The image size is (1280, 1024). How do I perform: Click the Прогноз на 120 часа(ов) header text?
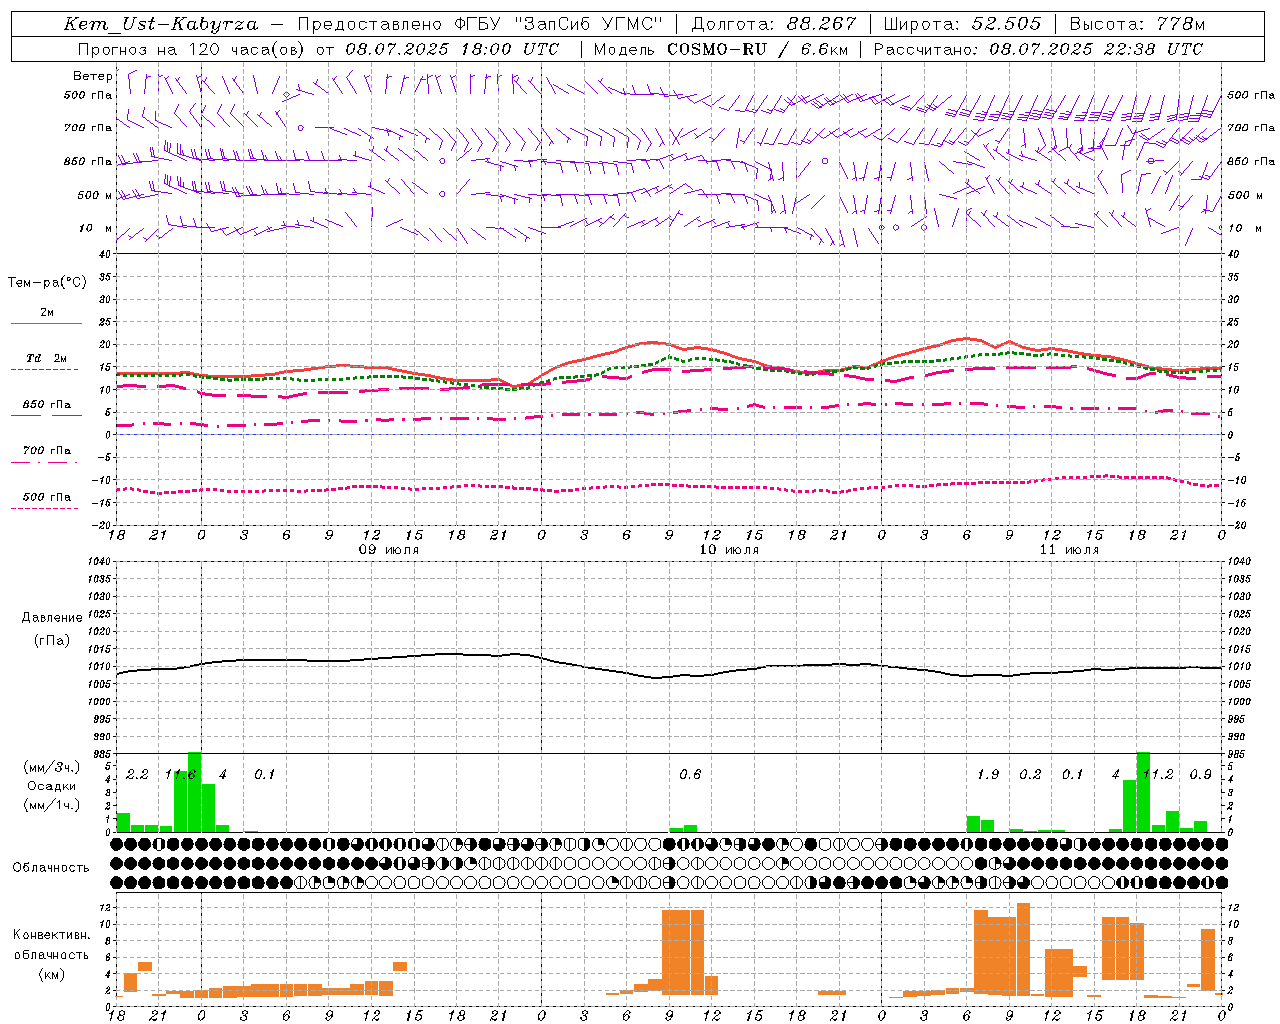pos(193,49)
